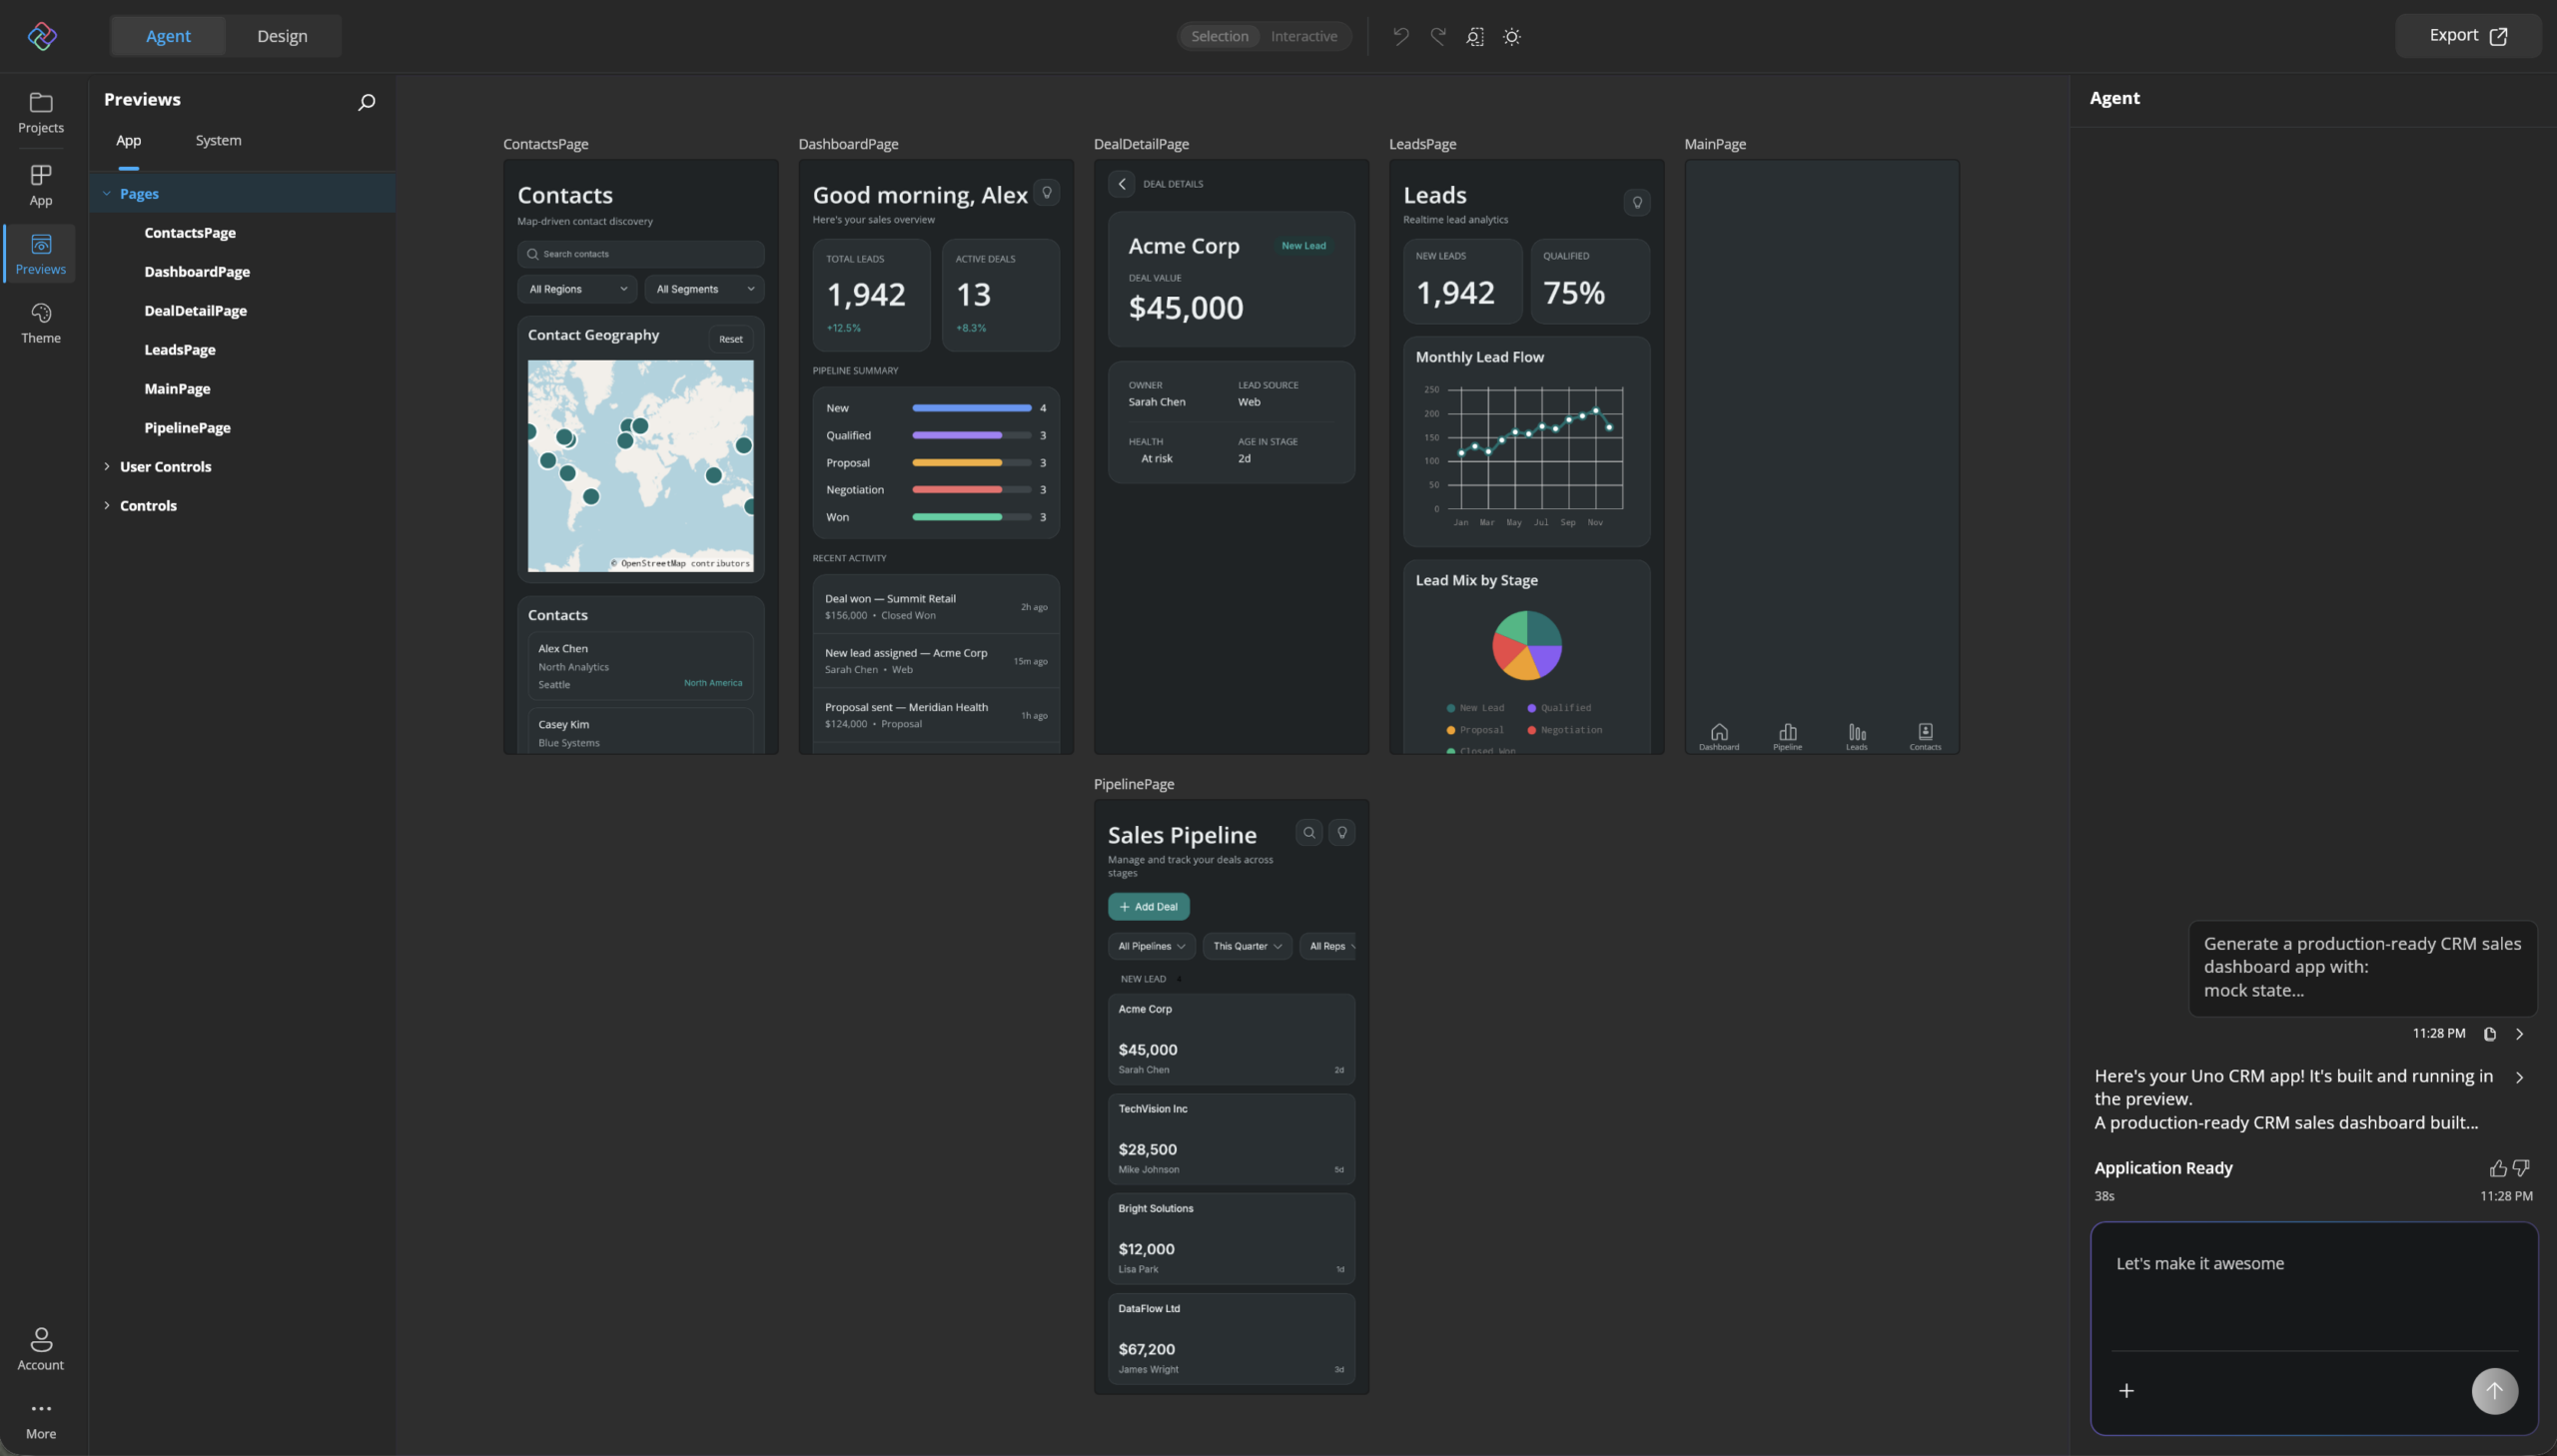2557x1456 pixels.
Task: Click the Contact Geography map thumbnail
Action: point(640,466)
